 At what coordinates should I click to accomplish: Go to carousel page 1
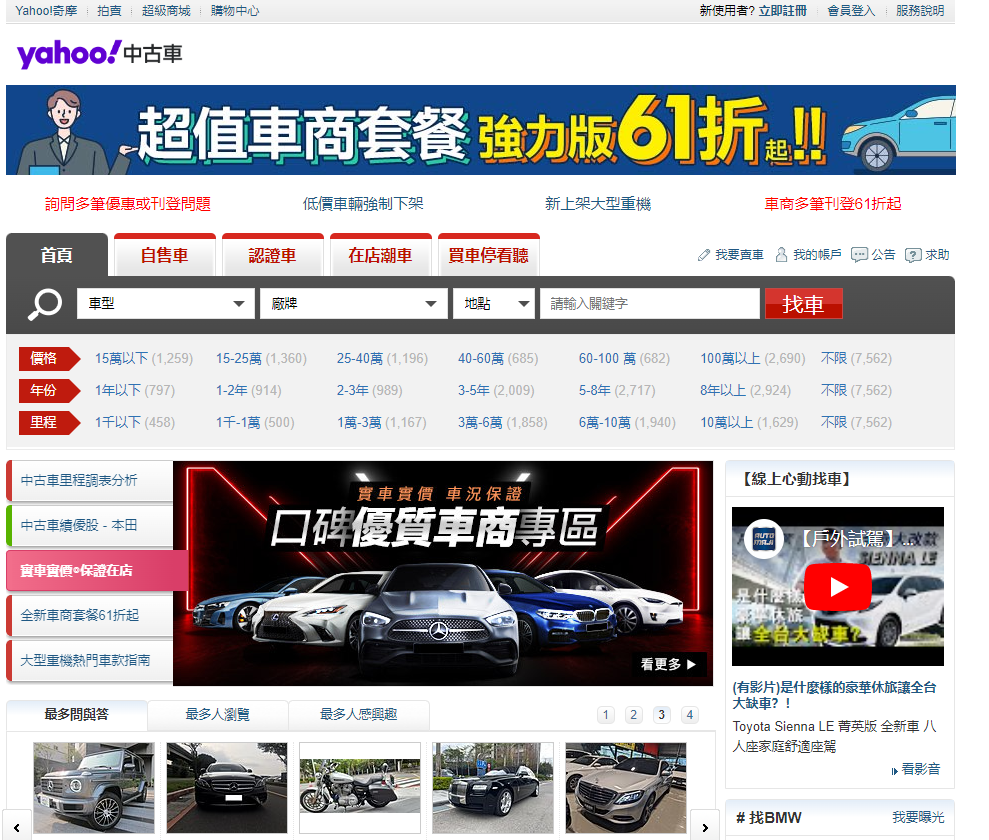pos(606,715)
